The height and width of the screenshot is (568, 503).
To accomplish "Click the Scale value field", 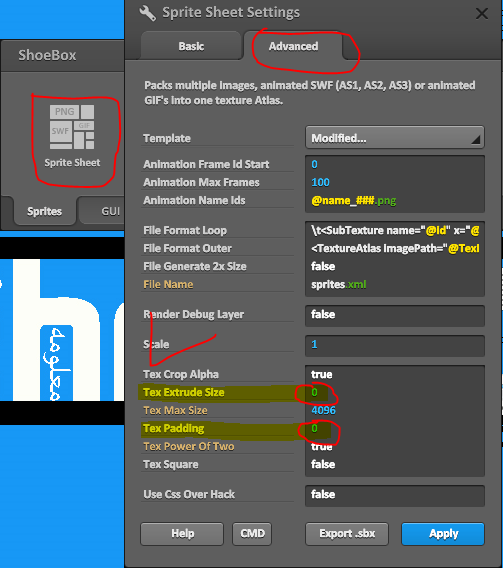I will click(395, 345).
